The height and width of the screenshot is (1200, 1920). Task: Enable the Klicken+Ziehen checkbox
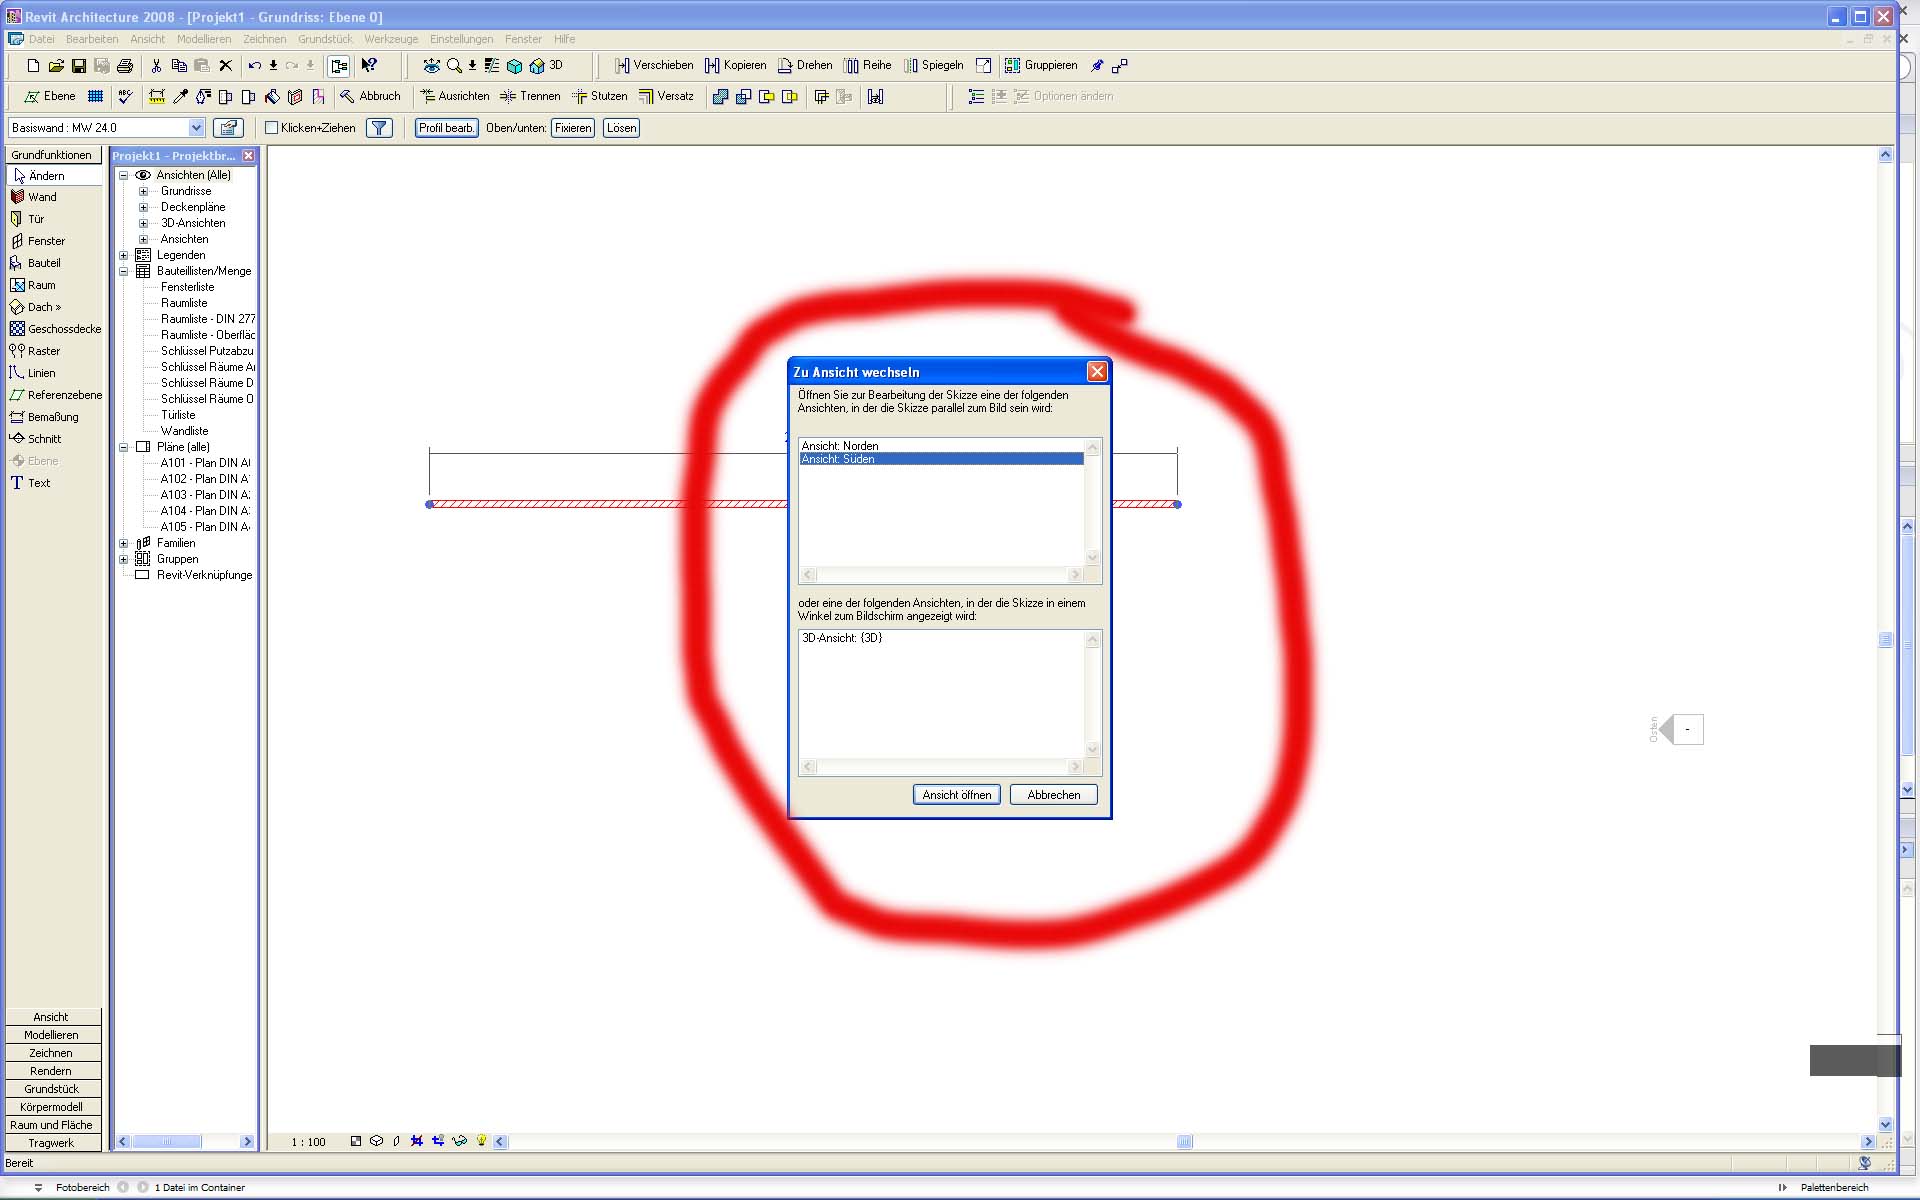click(271, 128)
